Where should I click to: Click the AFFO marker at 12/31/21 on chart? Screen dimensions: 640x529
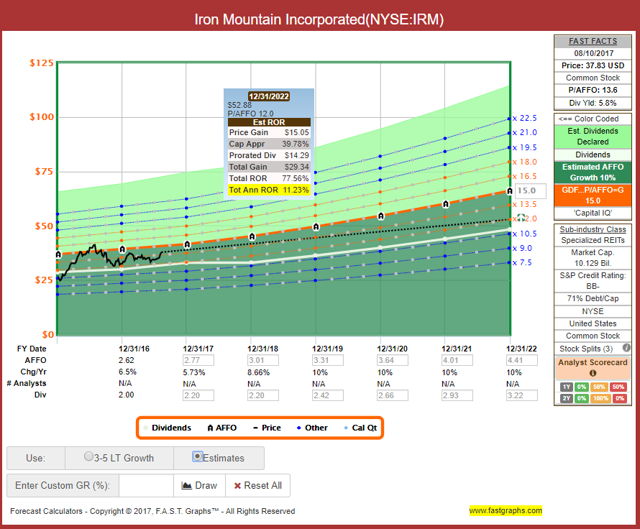[x=445, y=204]
